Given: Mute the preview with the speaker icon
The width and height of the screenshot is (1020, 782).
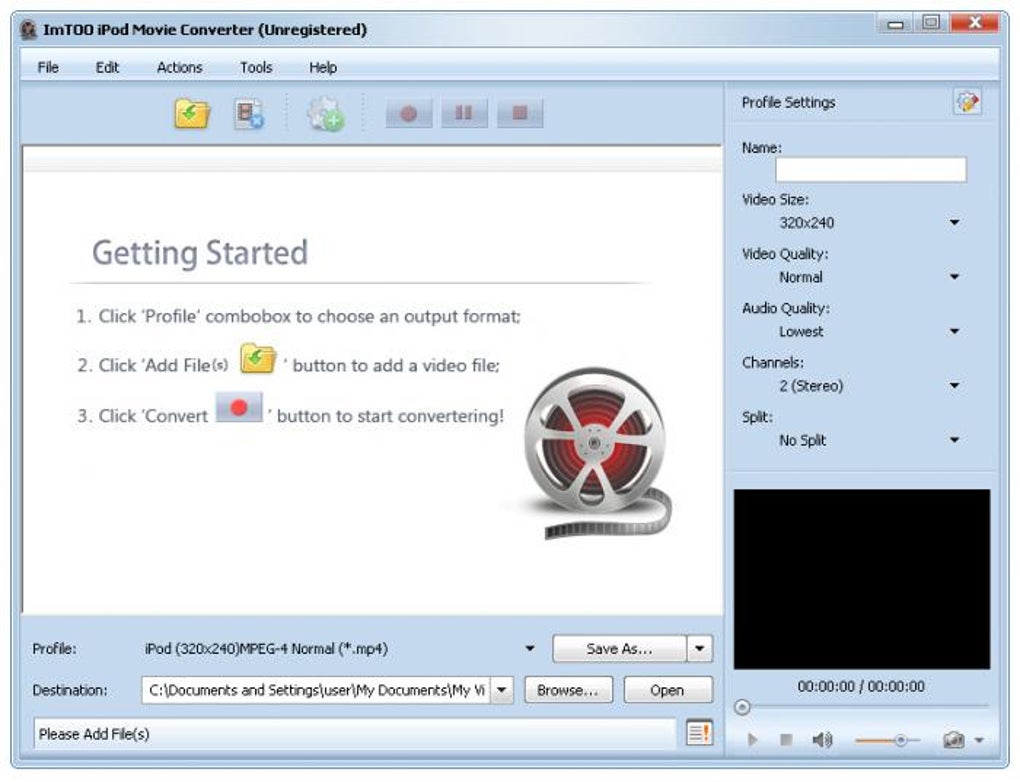Looking at the screenshot, I should (x=822, y=740).
